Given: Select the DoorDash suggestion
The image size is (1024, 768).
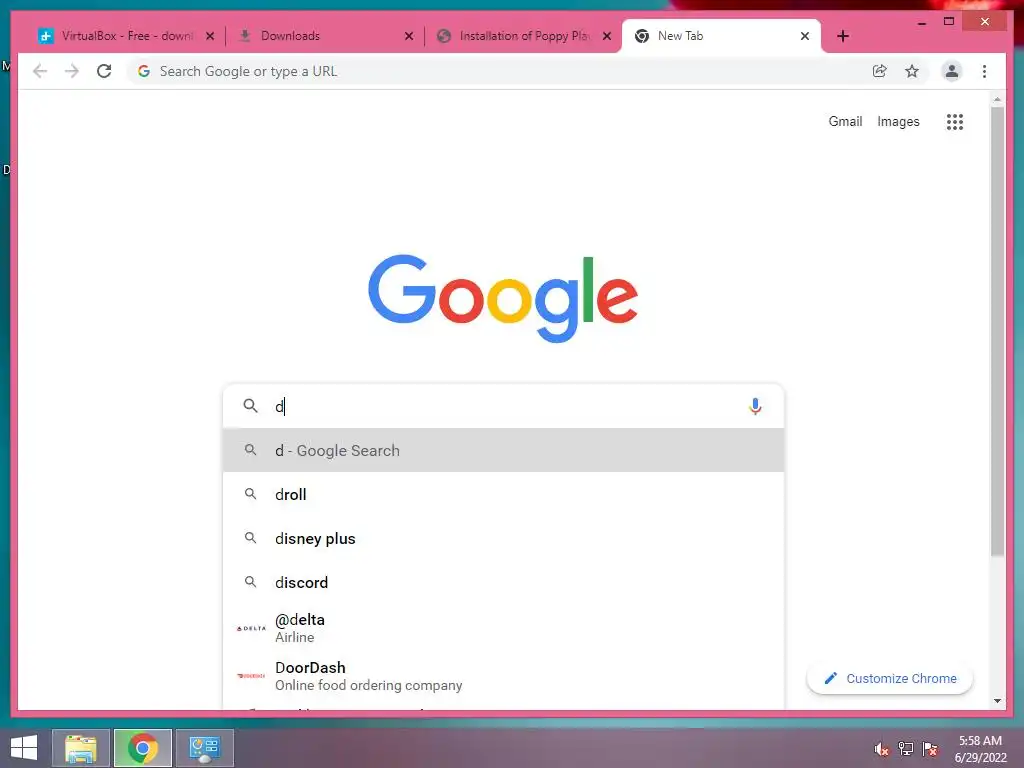Looking at the screenshot, I should (503, 676).
